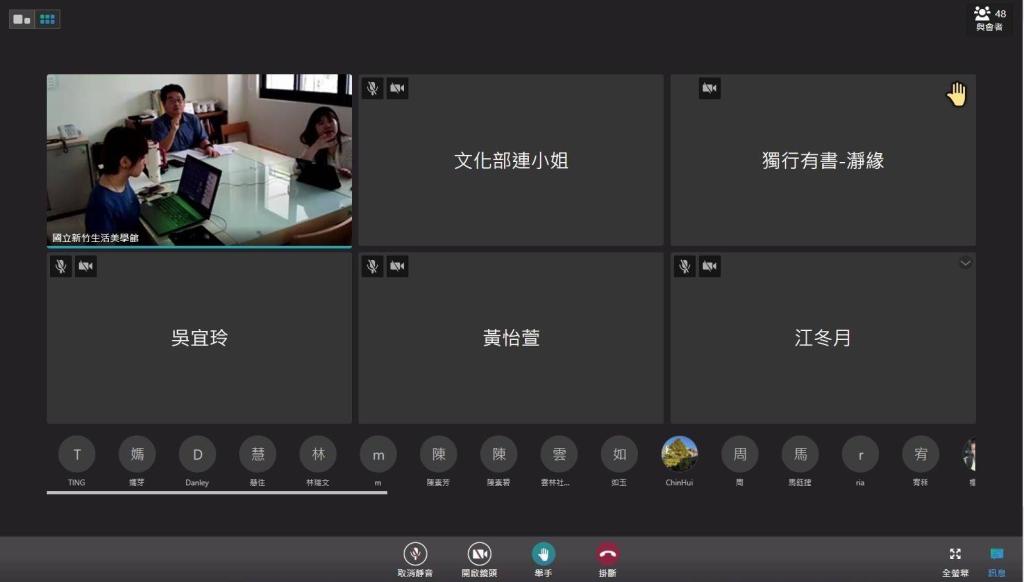Unmute microphone with 取消靜音 button
This screenshot has height=582, width=1024.
415,554
